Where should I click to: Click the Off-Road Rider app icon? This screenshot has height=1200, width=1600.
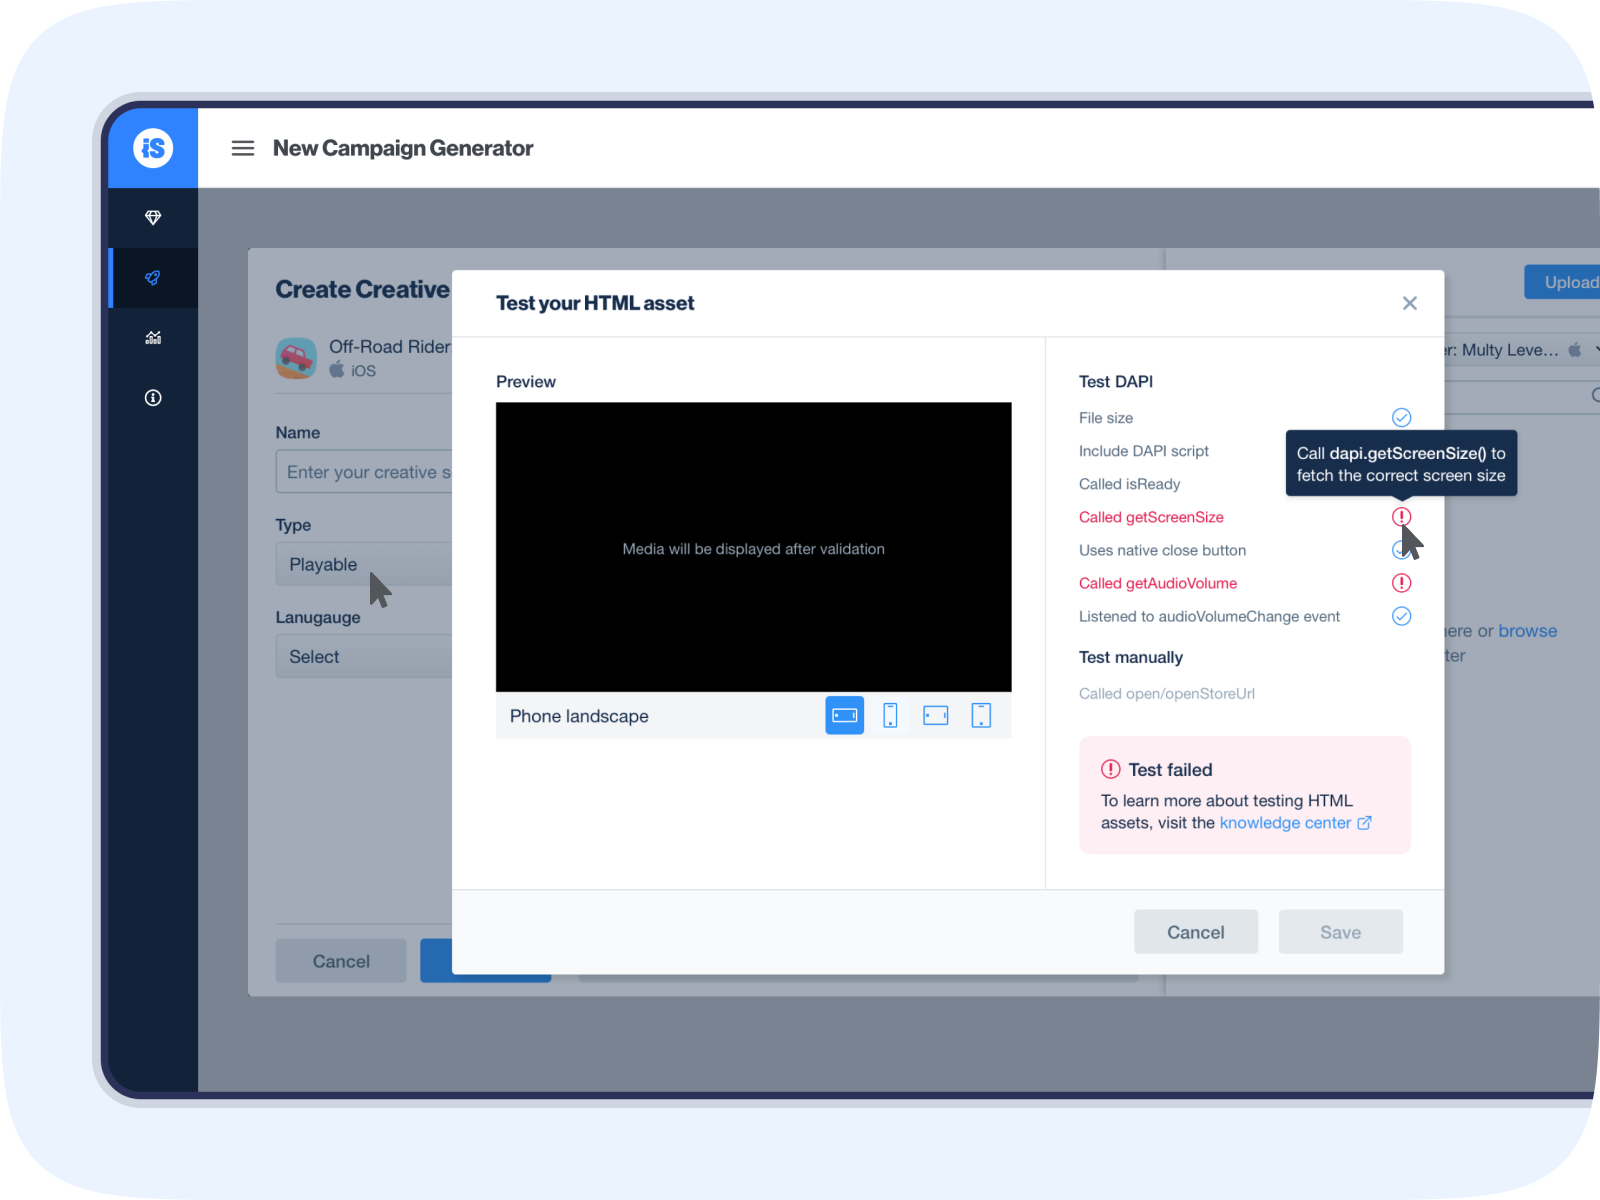(x=296, y=358)
